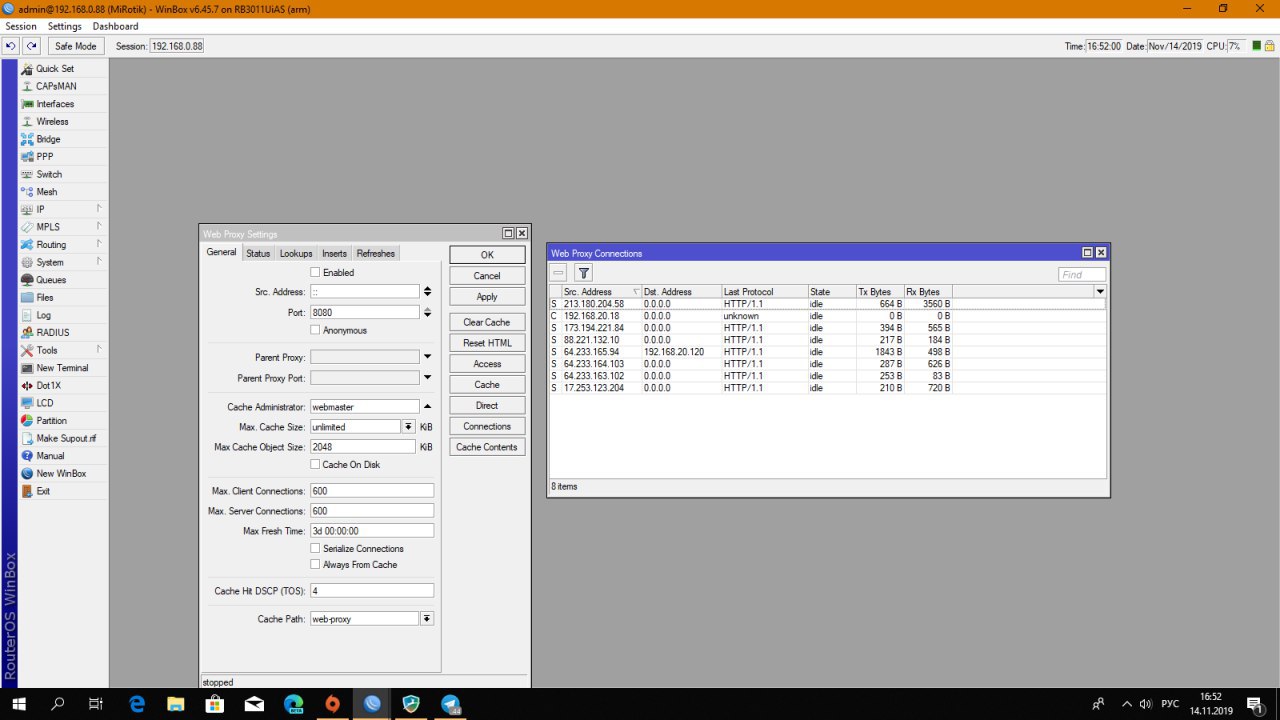Click the remove (minus) button in Connections window
Image resolution: width=1280 pixels, height=720 pixels.
559,273
